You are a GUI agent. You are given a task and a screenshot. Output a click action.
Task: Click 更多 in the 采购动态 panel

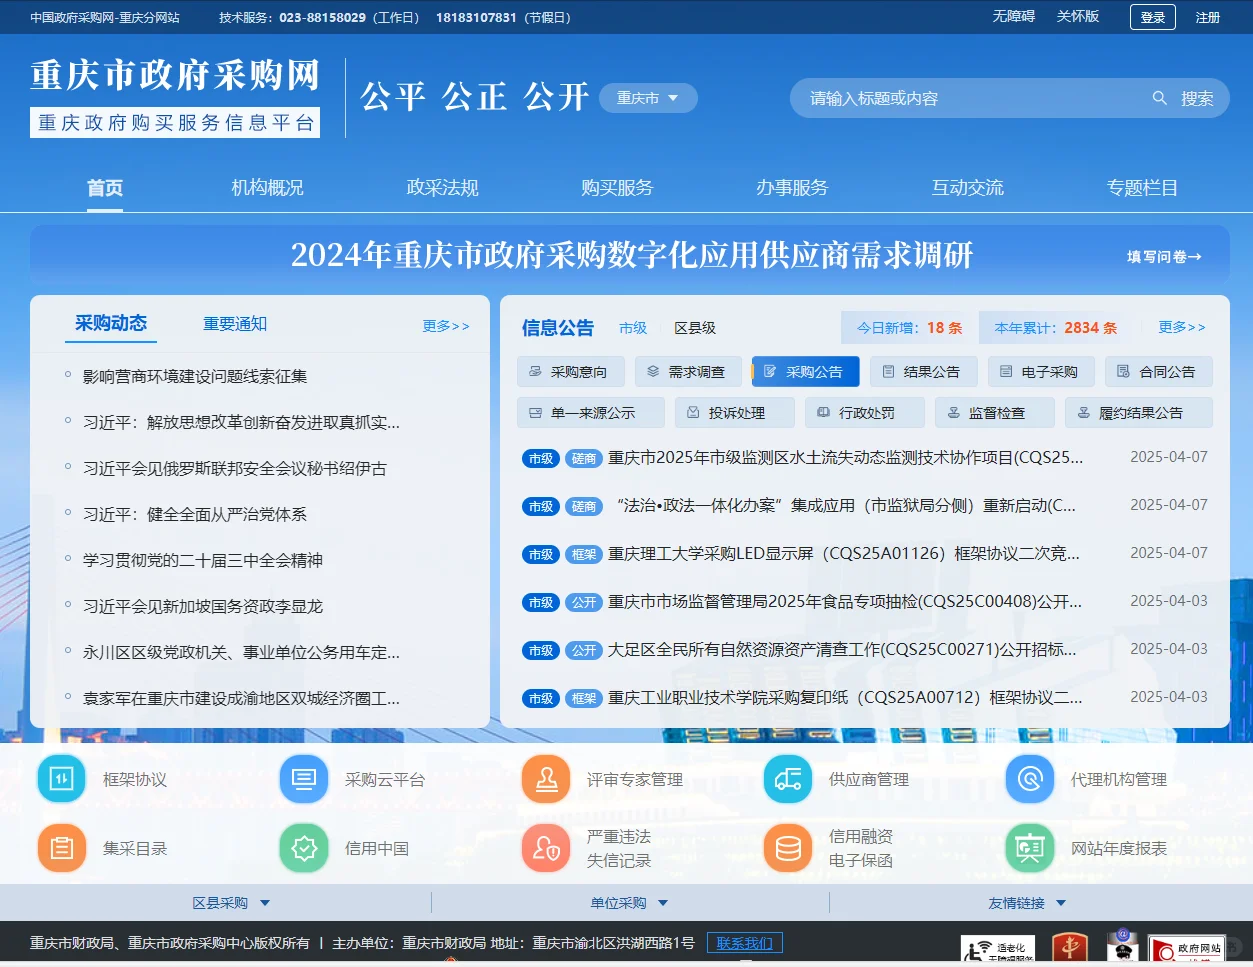point(446,326)
